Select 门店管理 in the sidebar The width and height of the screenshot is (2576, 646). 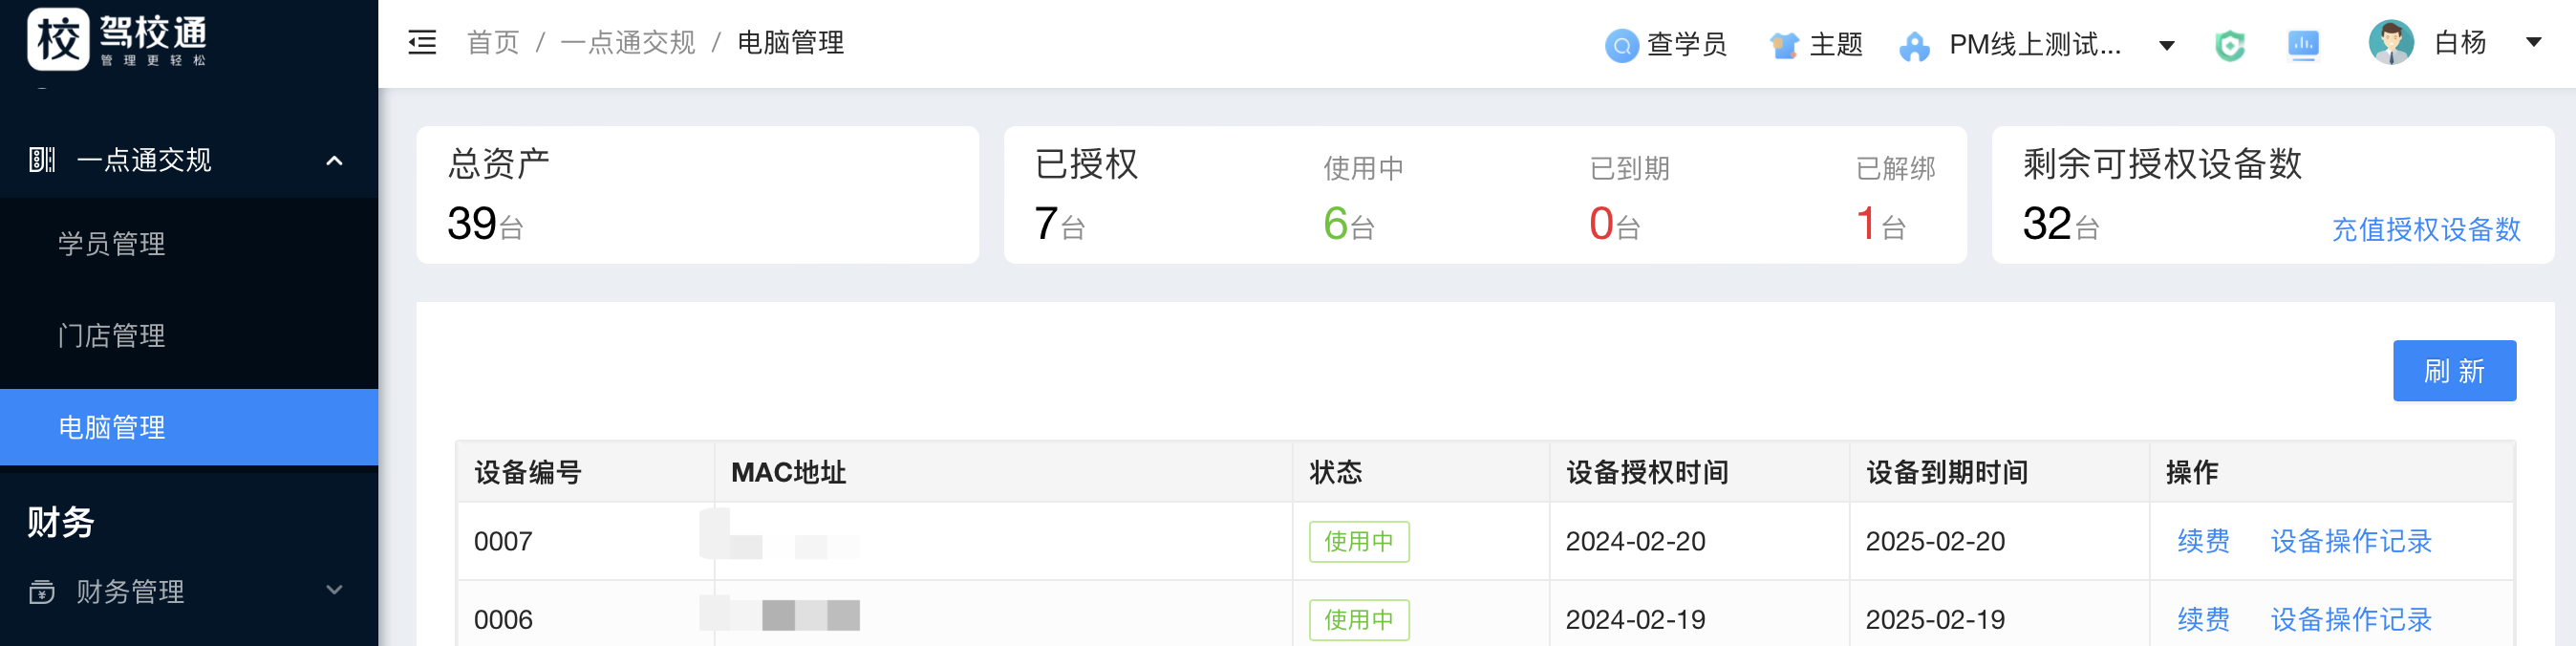point(112,336)
